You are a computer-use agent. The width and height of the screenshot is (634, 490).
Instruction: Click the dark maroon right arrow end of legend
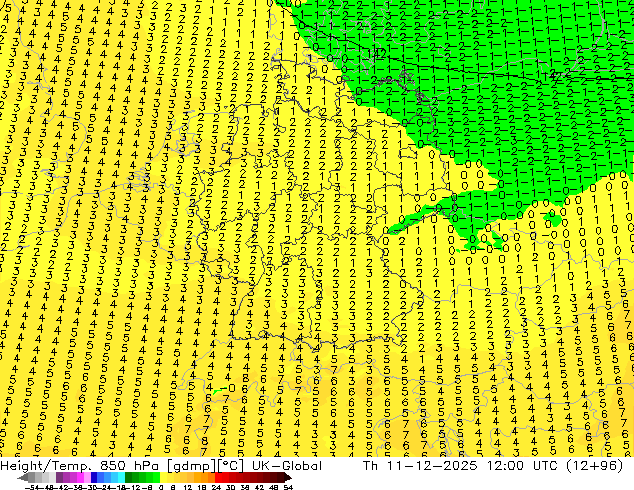pos(287,478)
